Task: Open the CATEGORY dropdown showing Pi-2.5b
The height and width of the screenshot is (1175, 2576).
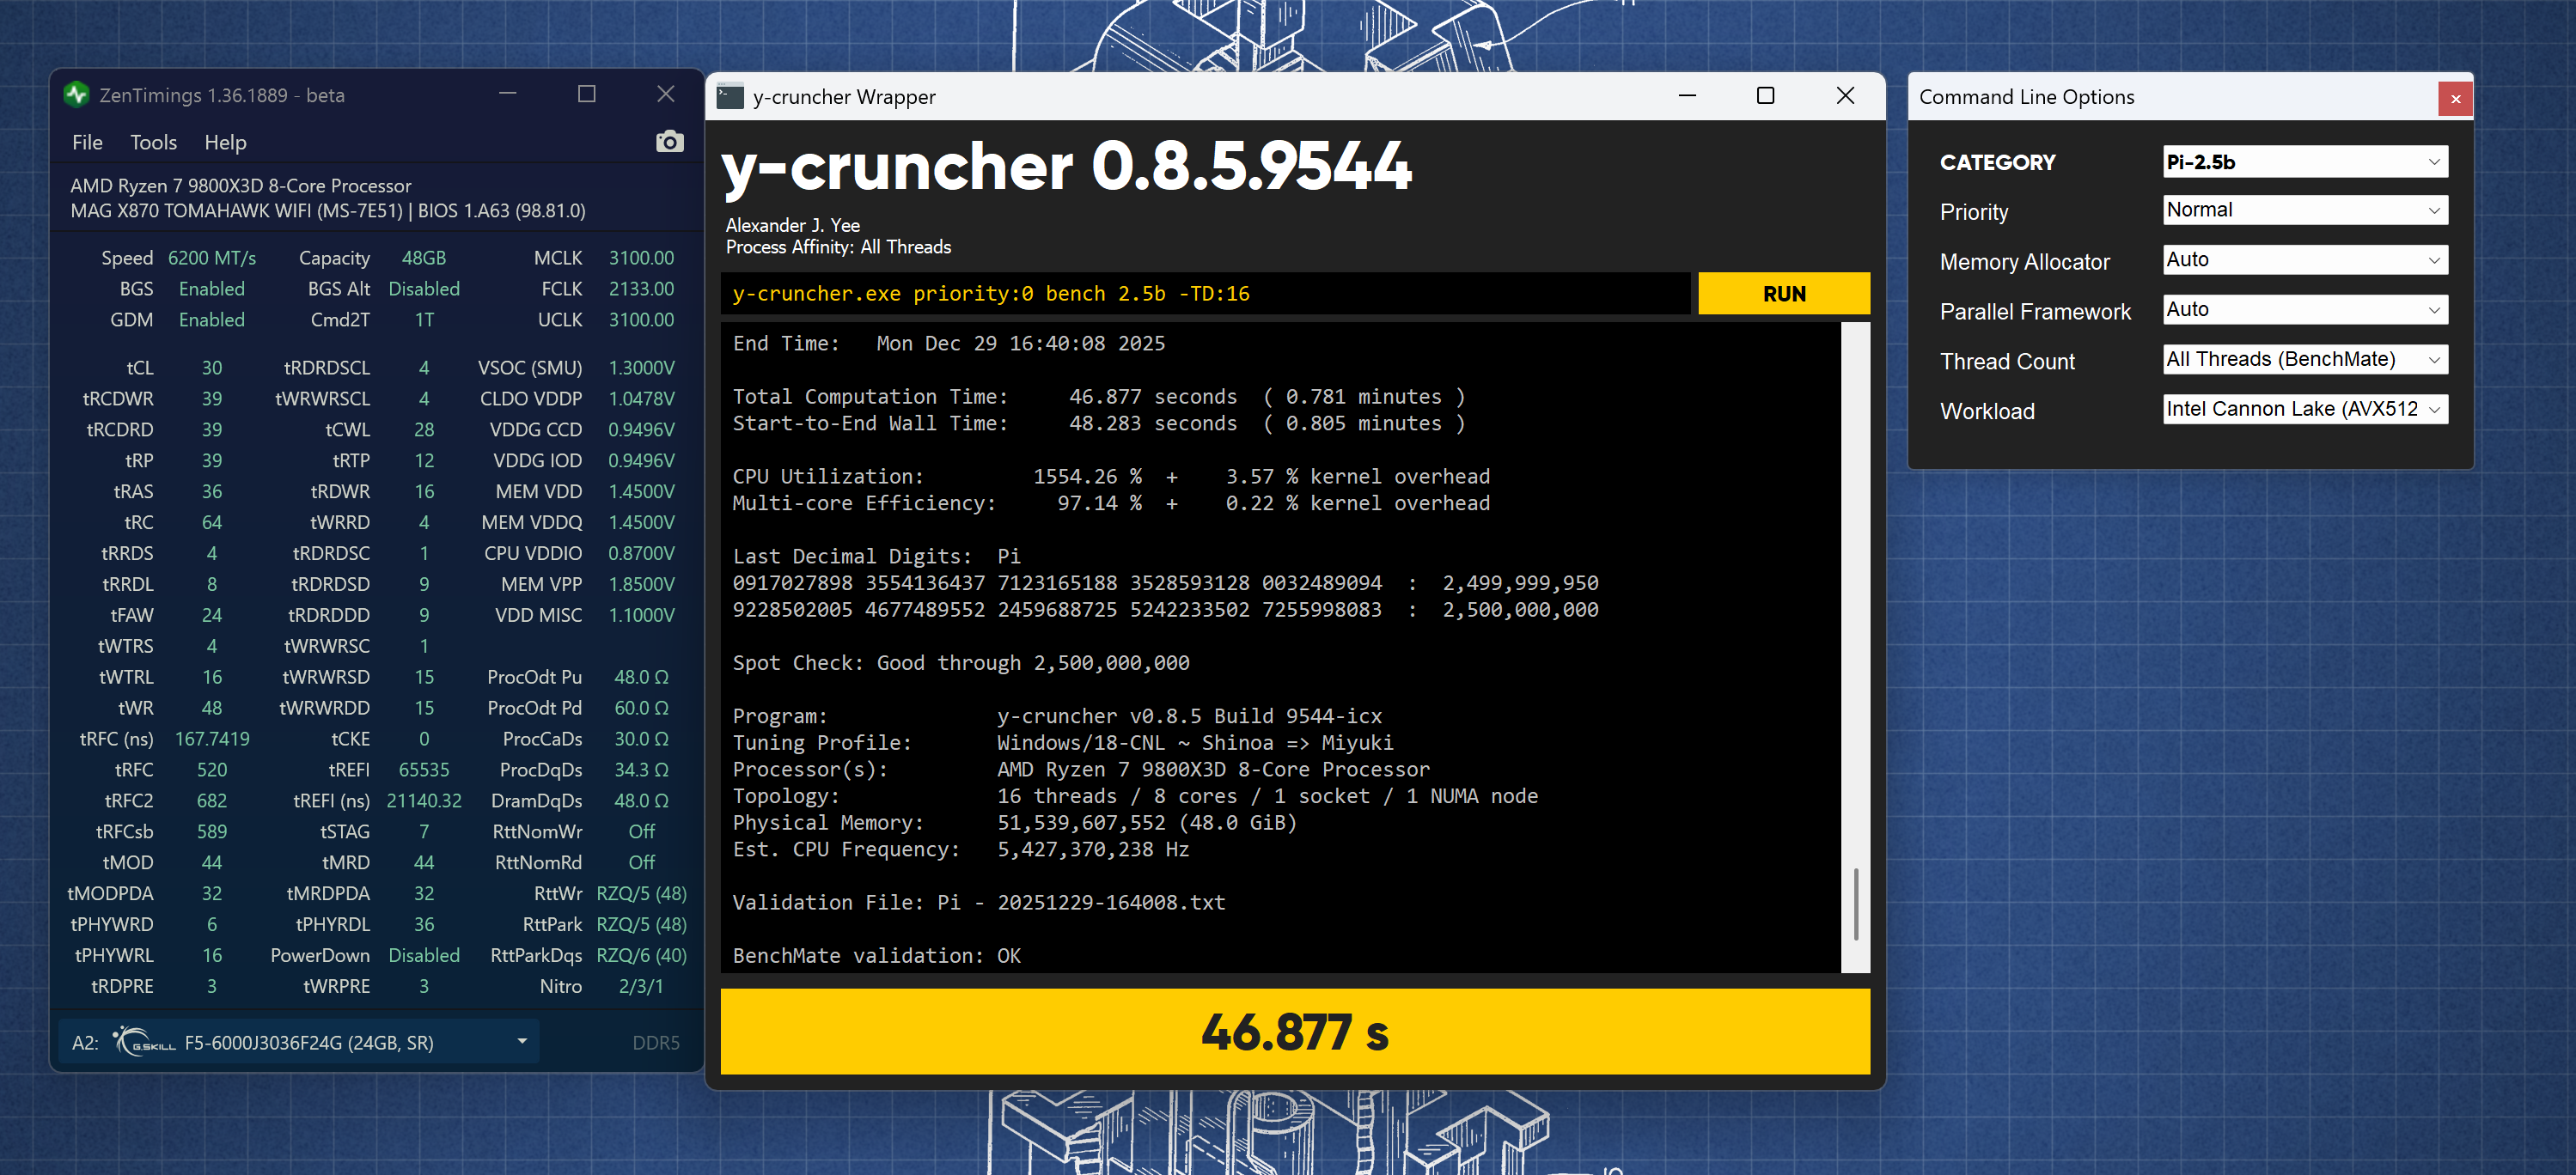Action: point(2305,162)
